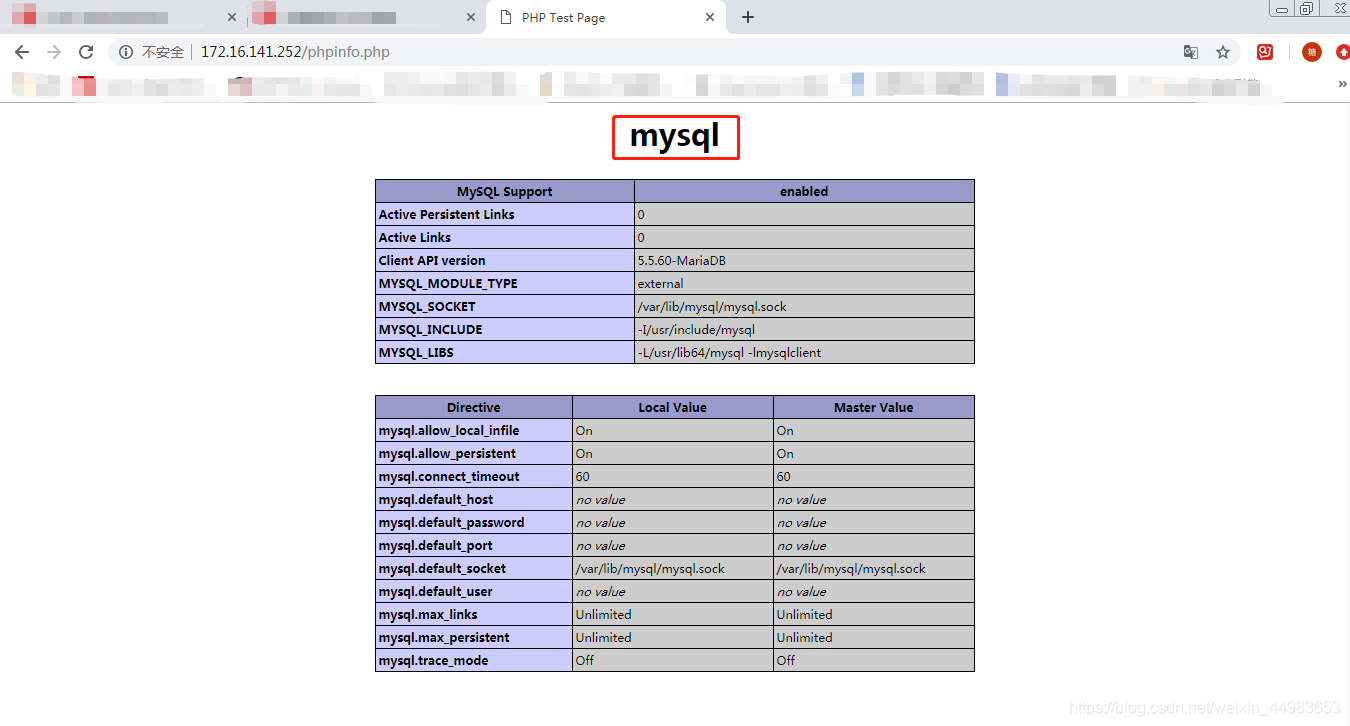
Task: Close the first blurred tab
Action: [232, 17]
